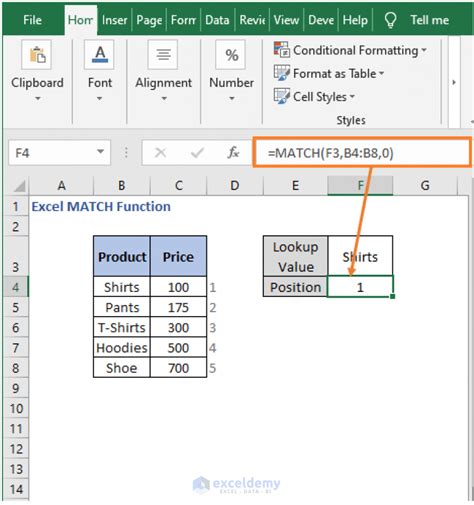Select column F header
The width and height of the screenshot is (474, 505).
[360, 185]
